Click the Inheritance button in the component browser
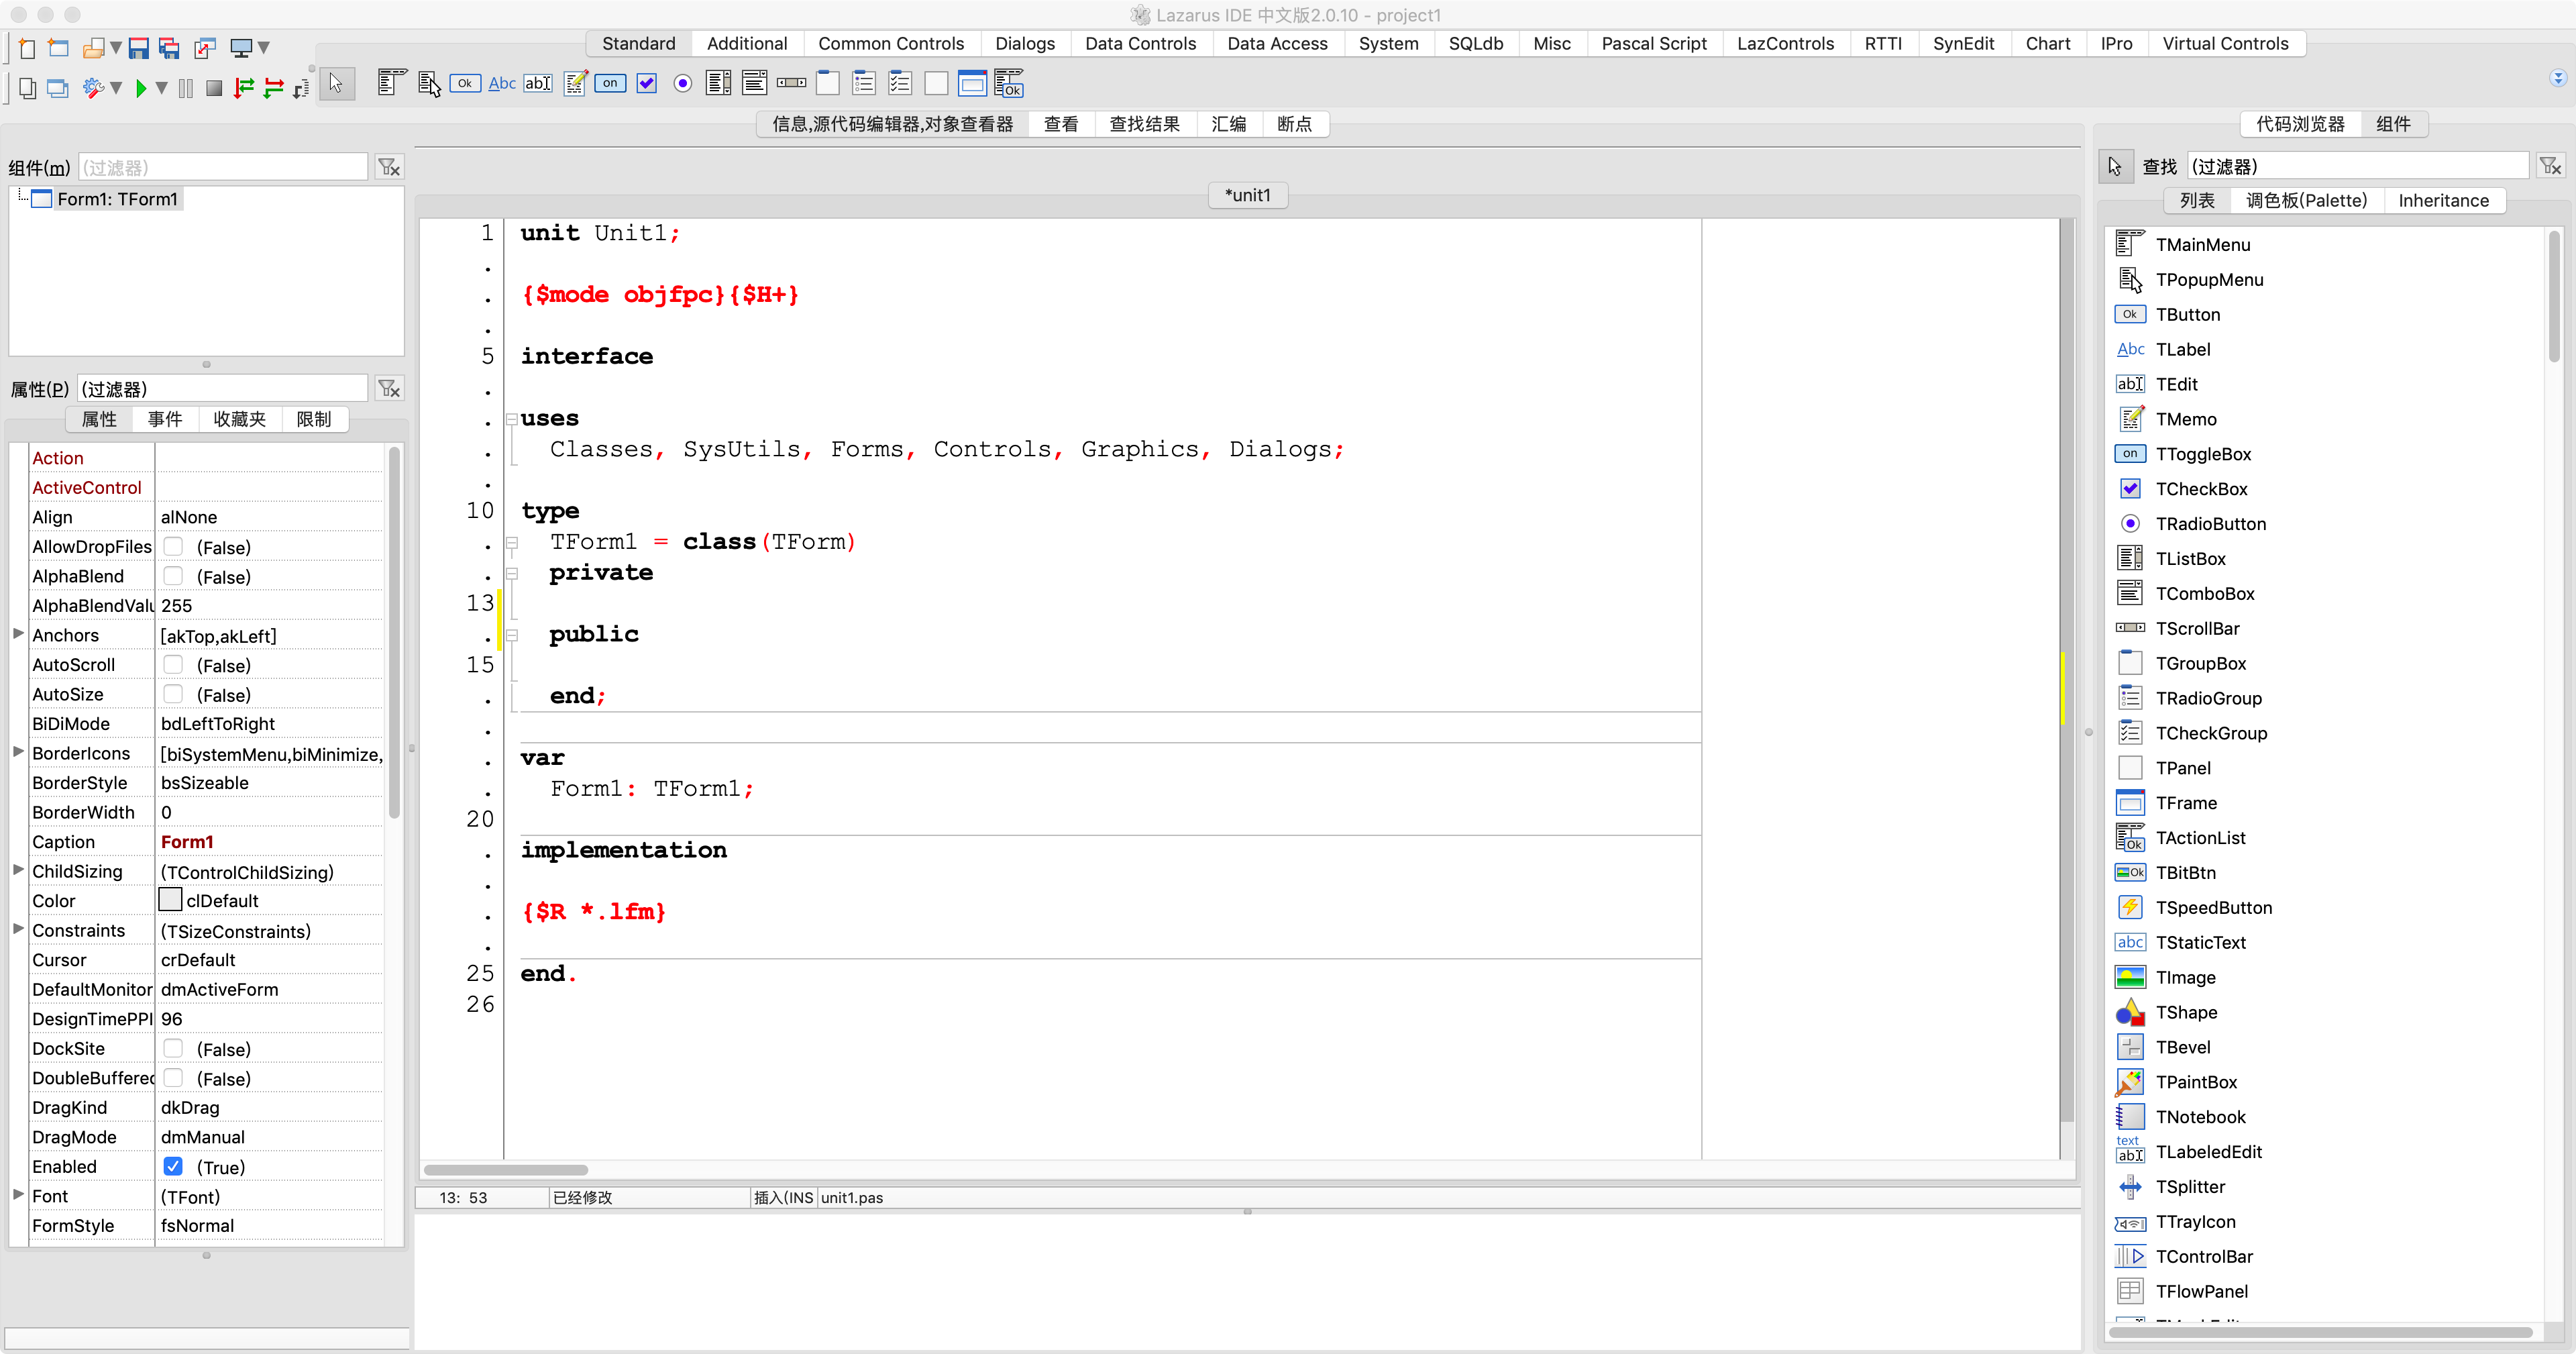 coord(2443,200)
